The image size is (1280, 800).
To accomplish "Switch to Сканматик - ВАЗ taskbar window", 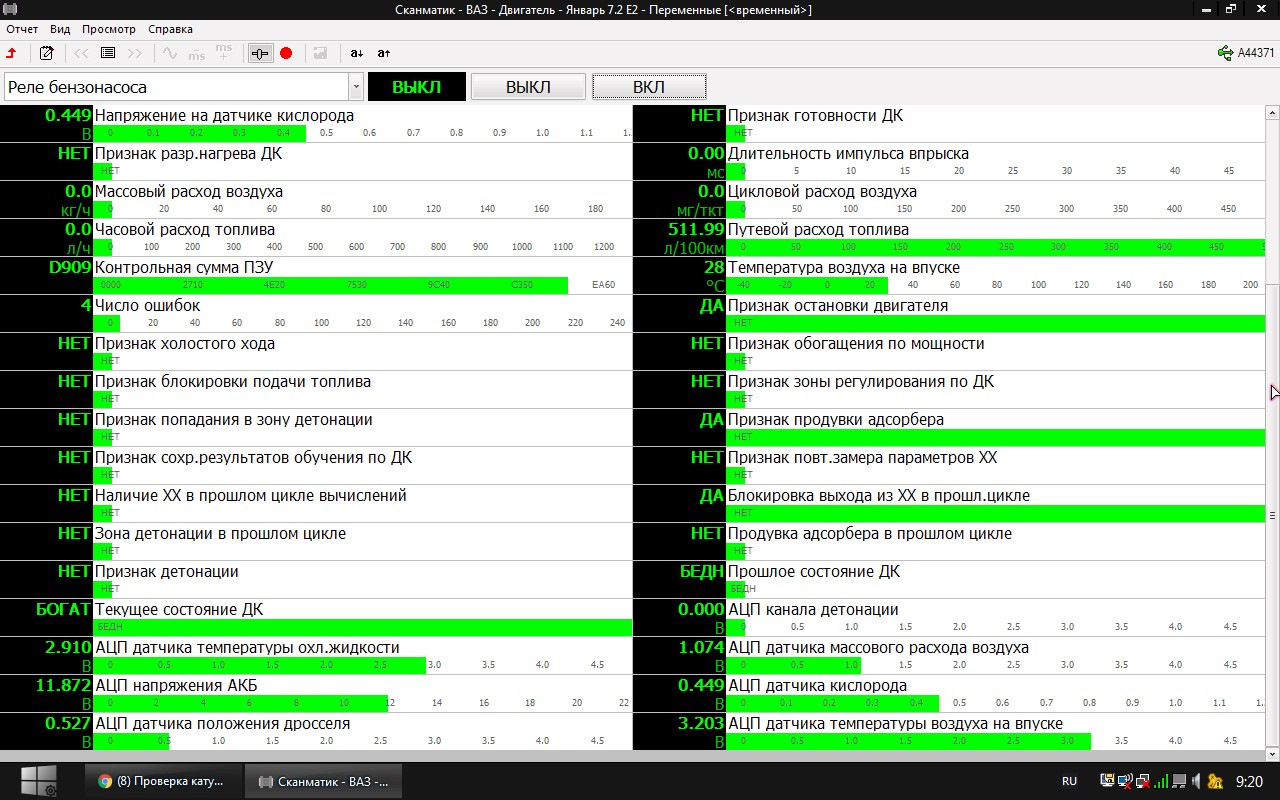I will 324,781.
